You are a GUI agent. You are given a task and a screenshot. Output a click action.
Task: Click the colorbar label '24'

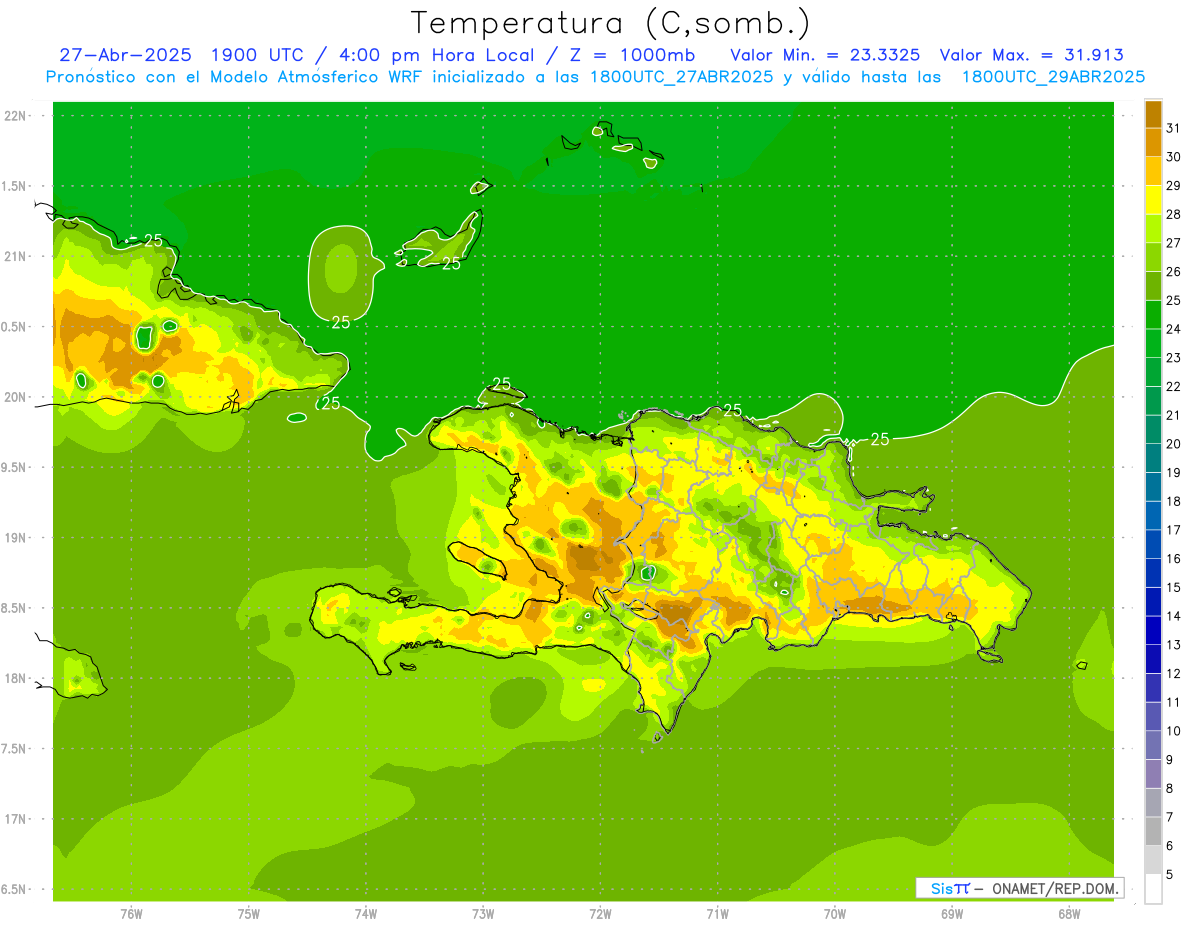click(1173, 329)
